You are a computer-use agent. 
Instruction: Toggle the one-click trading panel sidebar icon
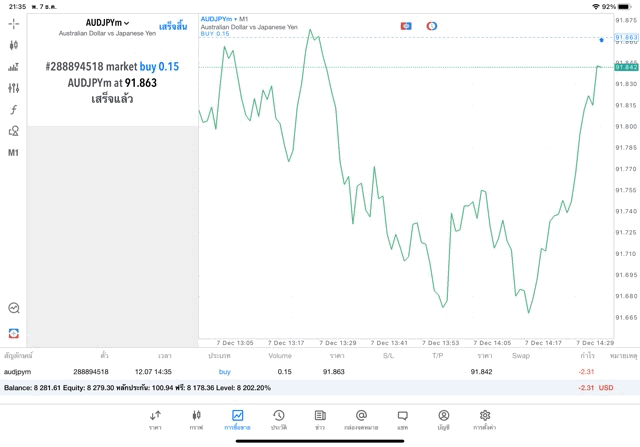13,333
